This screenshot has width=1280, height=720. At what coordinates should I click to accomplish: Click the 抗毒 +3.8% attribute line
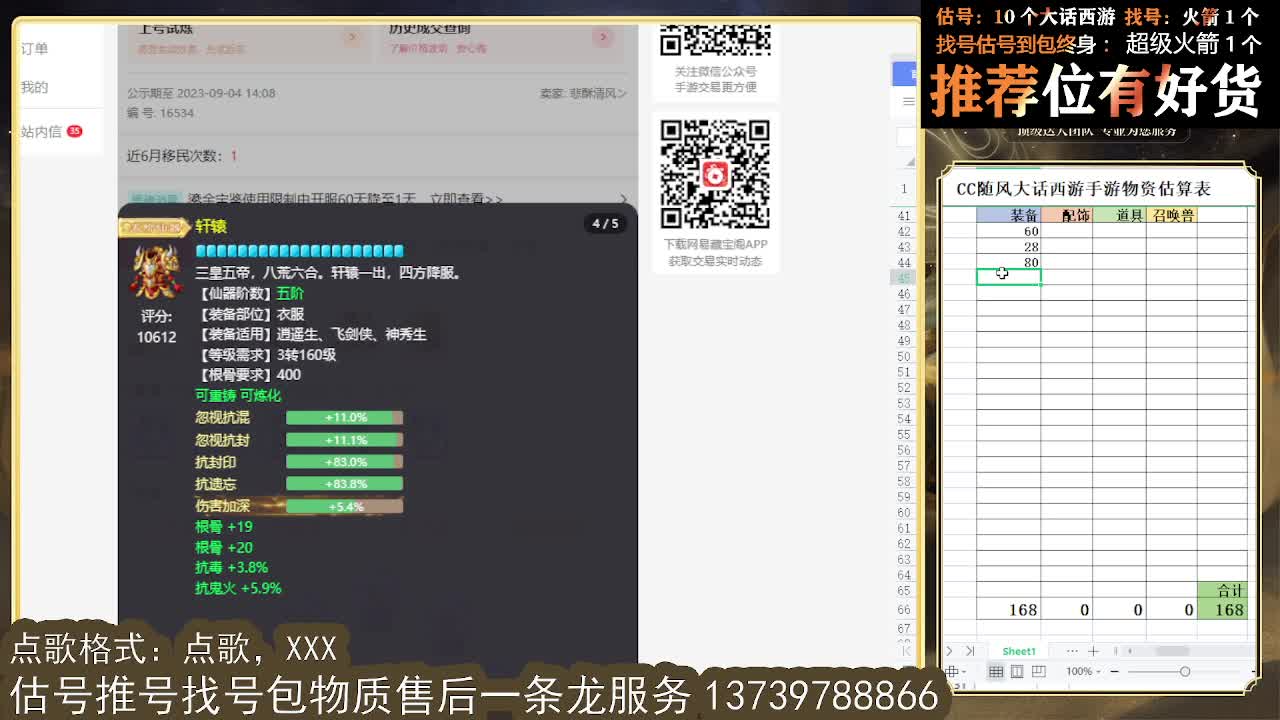[232, 567]
